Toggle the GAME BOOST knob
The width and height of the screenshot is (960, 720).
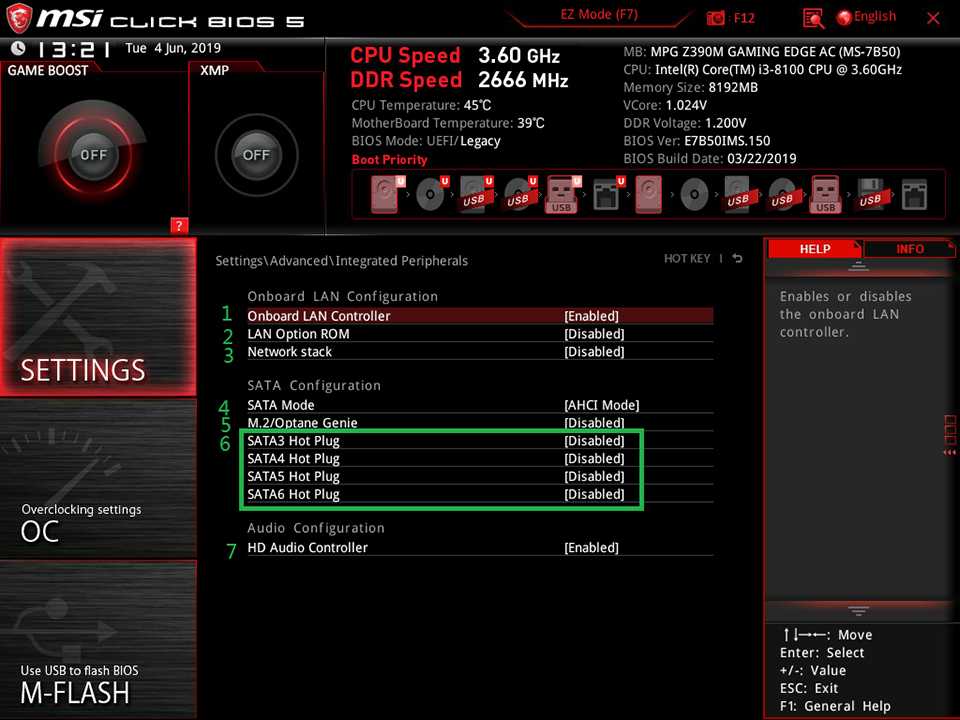click(x=93, y=155)
